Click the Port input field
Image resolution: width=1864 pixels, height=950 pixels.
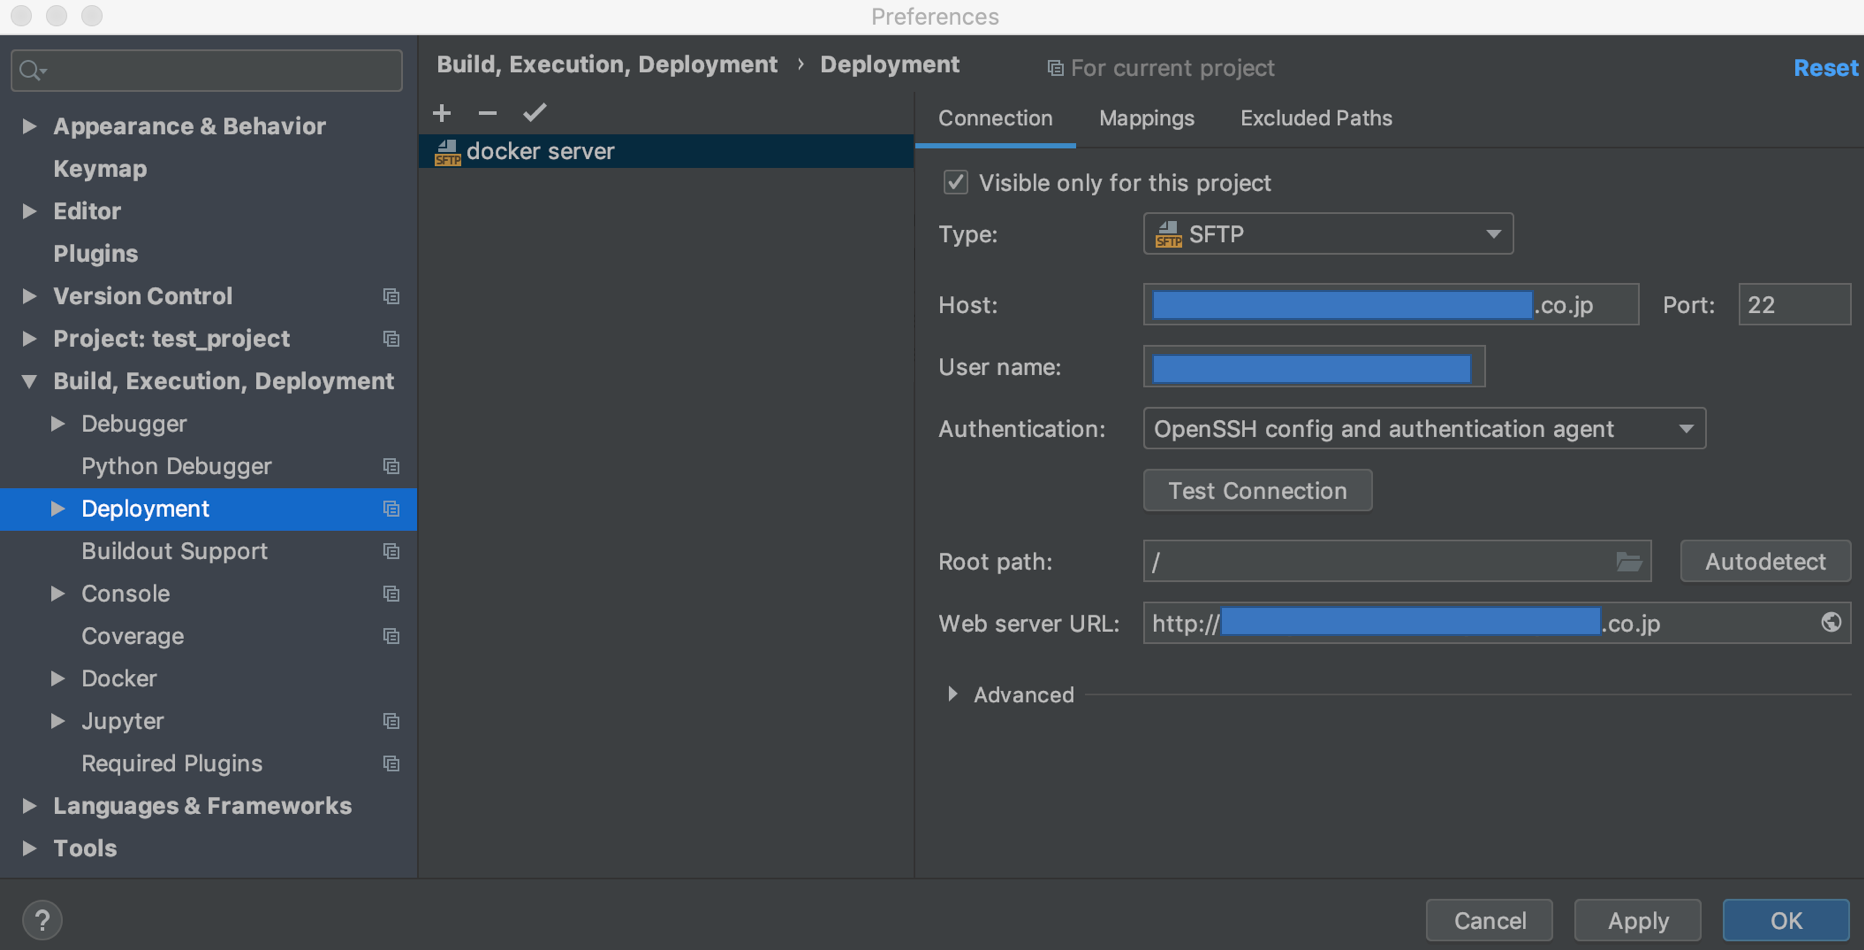click(x=1793, y=305)
